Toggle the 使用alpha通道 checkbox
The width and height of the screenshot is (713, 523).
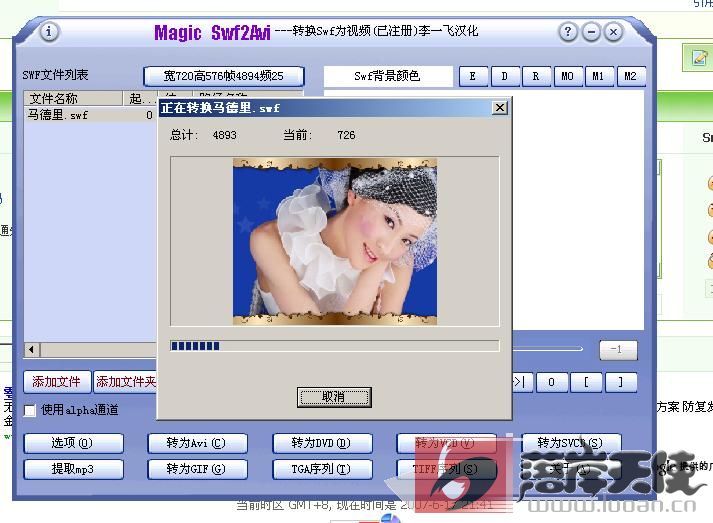point(30,410)
